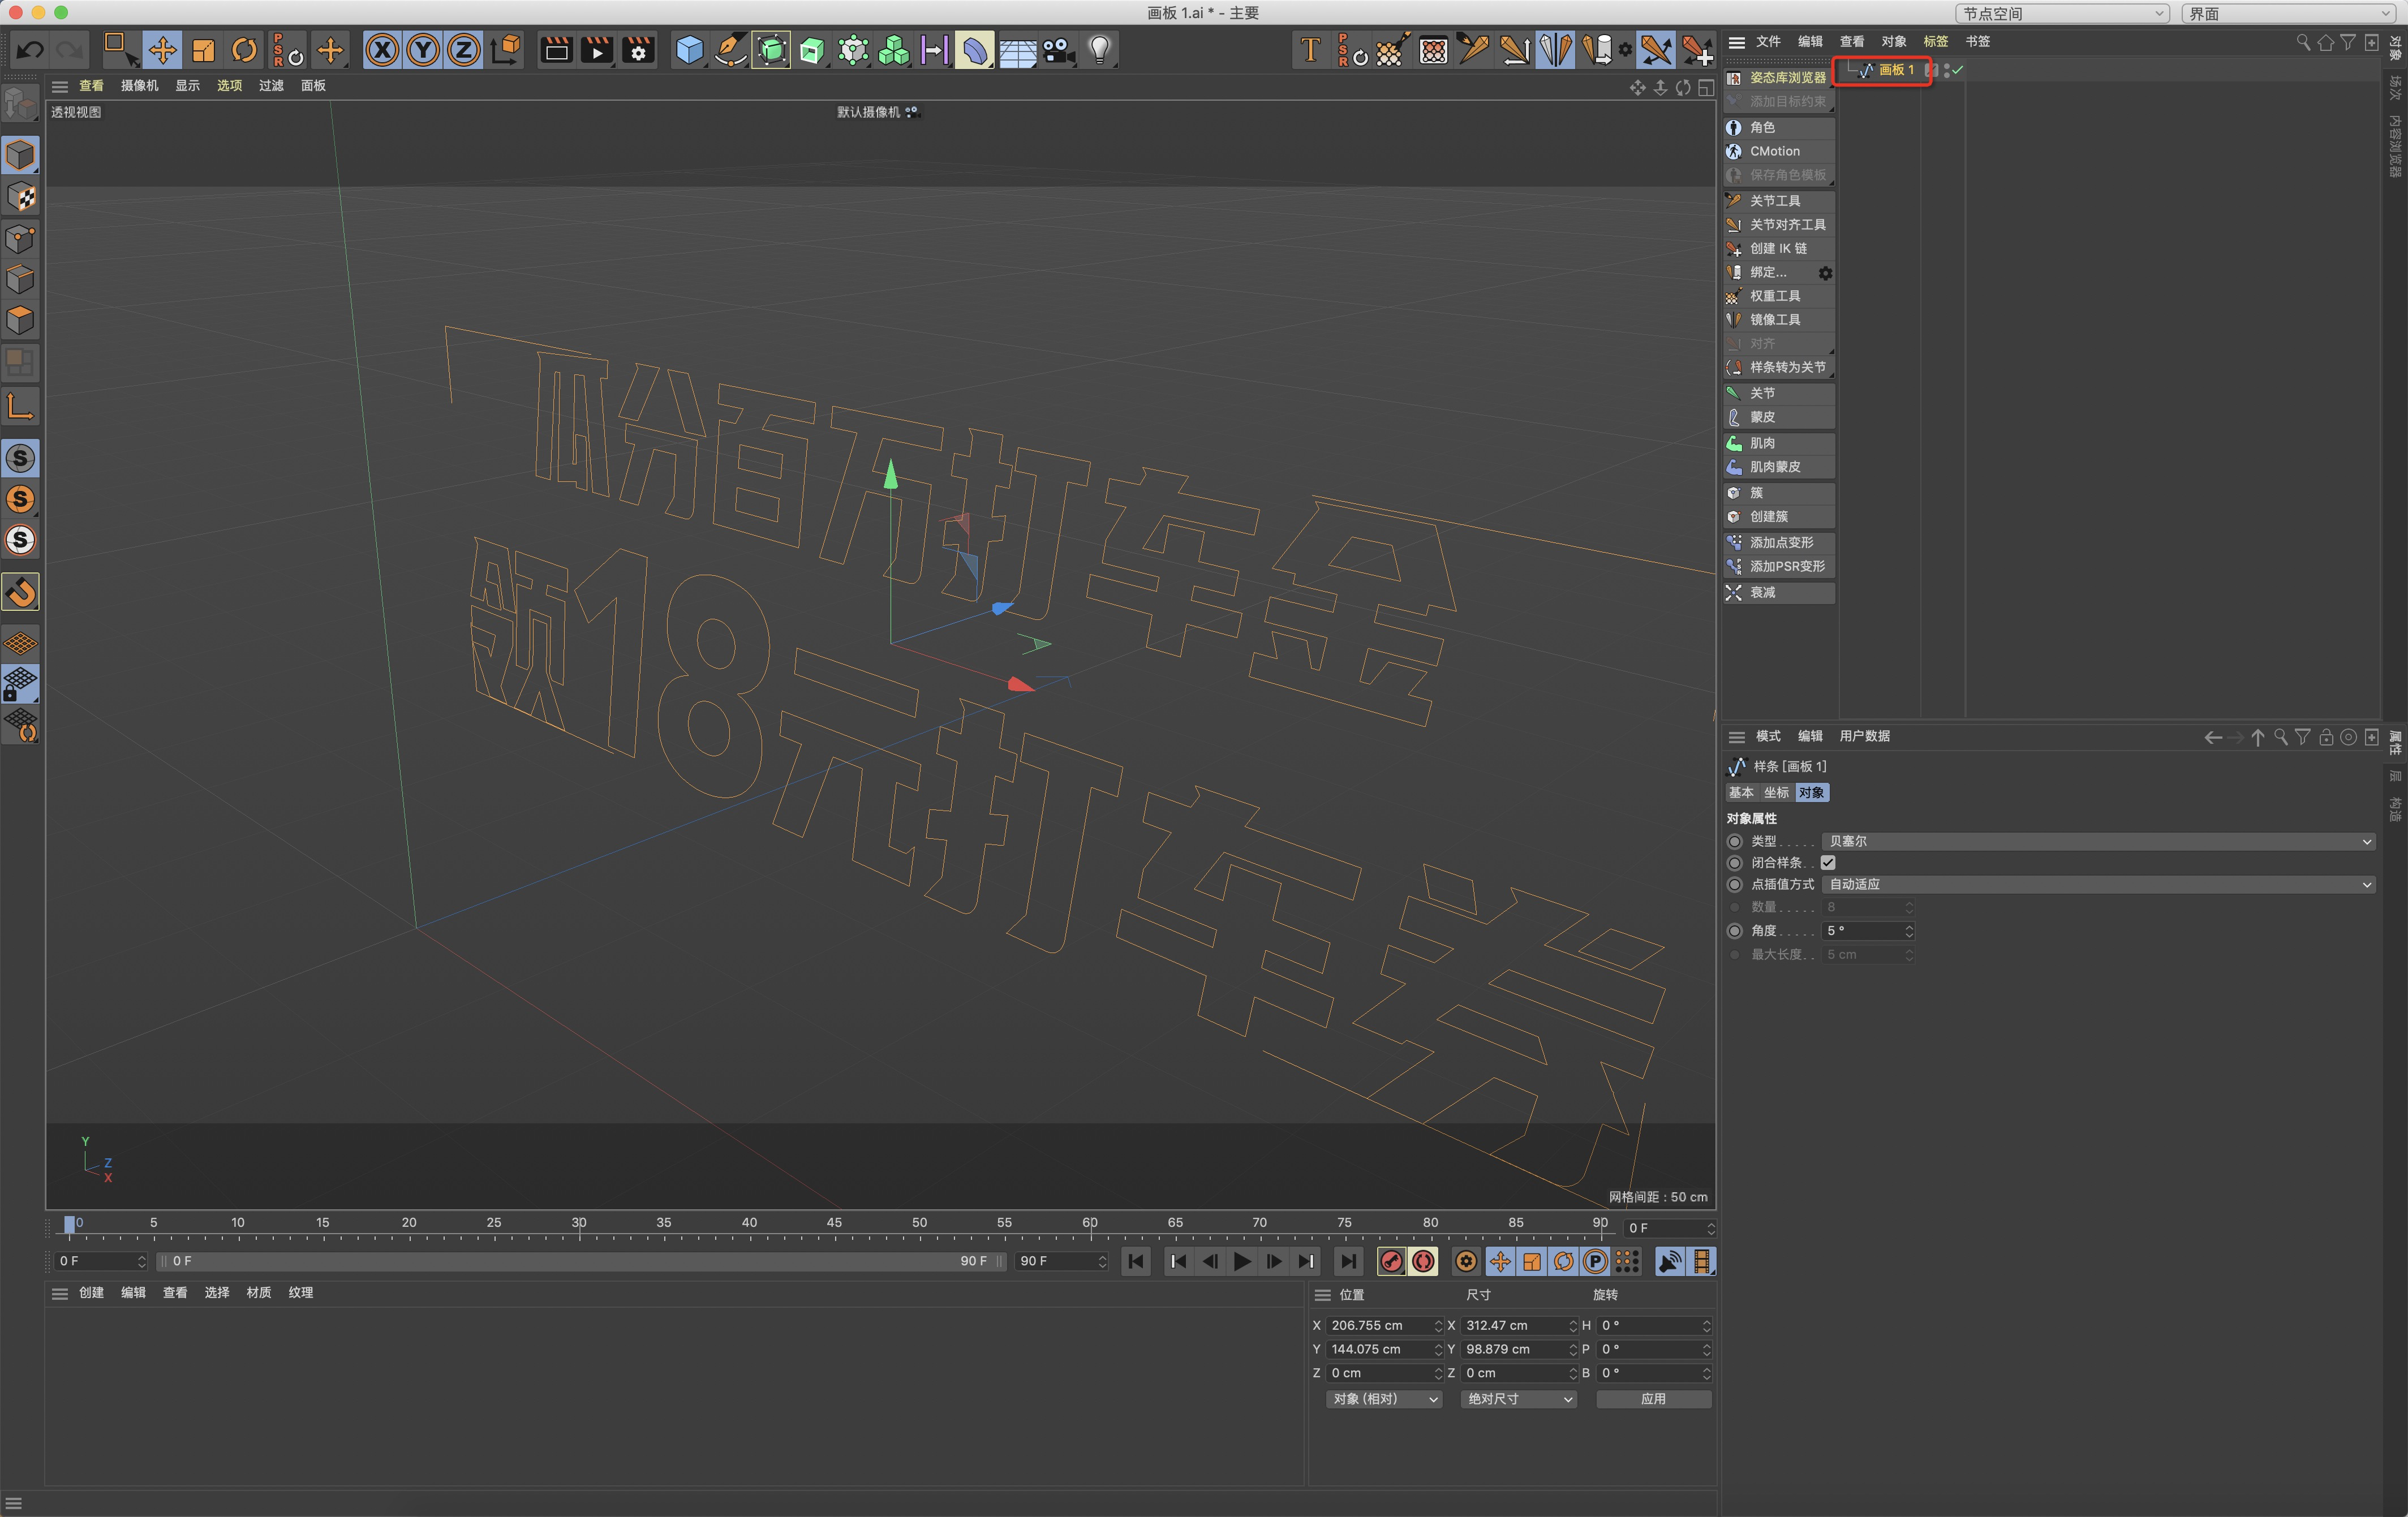Viewport: 2408px width, 1517px height.
Task: Open Edit Render Settings icon
Action: point(638,49)
